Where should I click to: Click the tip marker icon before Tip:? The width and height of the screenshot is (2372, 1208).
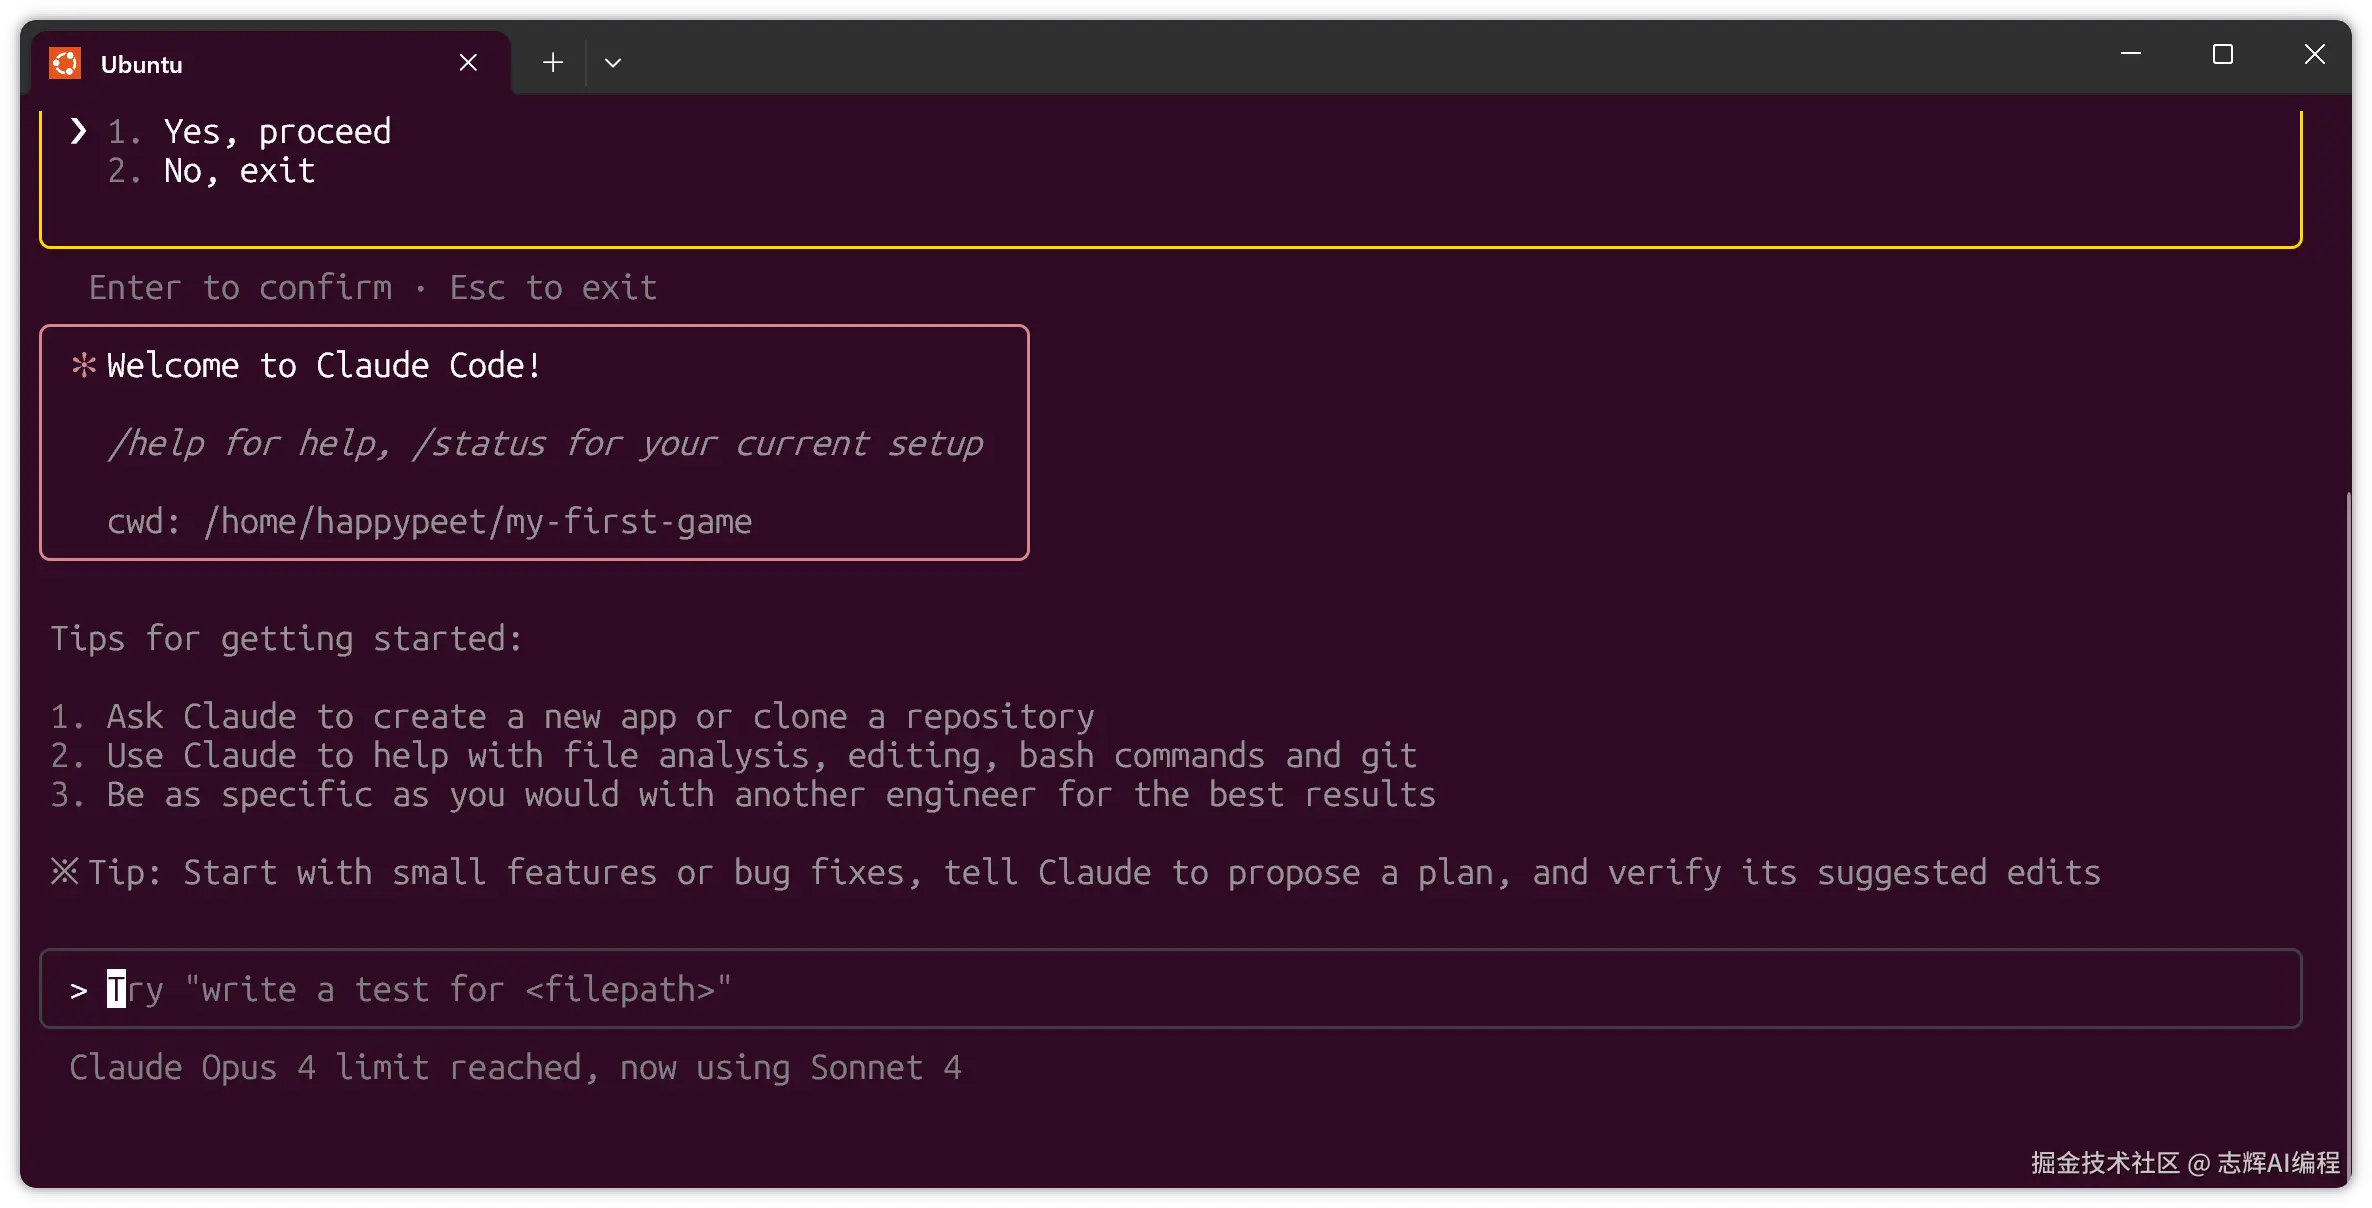click(x=65, y=872)
